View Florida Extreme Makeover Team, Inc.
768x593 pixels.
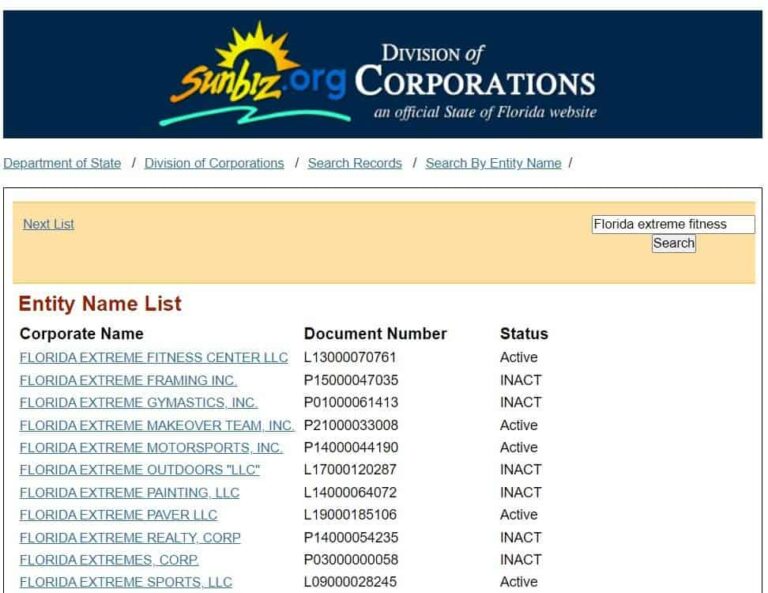click(156, 425)
